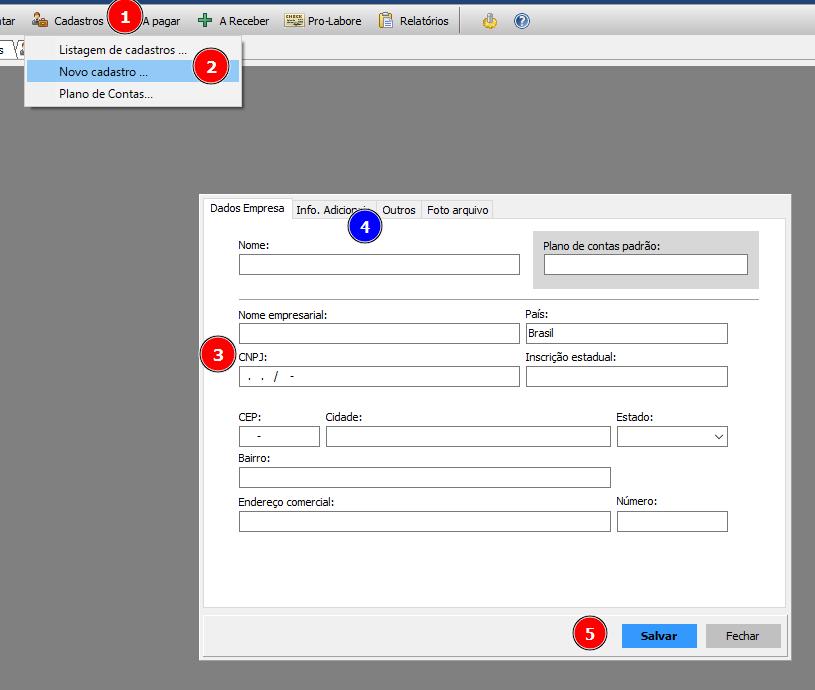
Task: Open Pro-Labore check icon
Action: click(294, 20)
